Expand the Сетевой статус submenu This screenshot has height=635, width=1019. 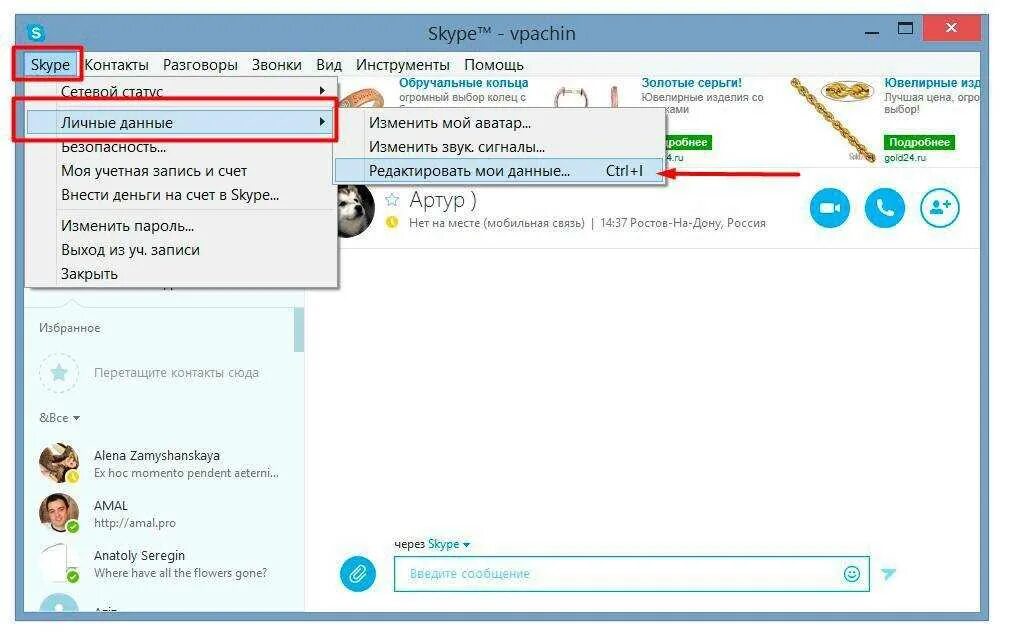pos(181,91)
